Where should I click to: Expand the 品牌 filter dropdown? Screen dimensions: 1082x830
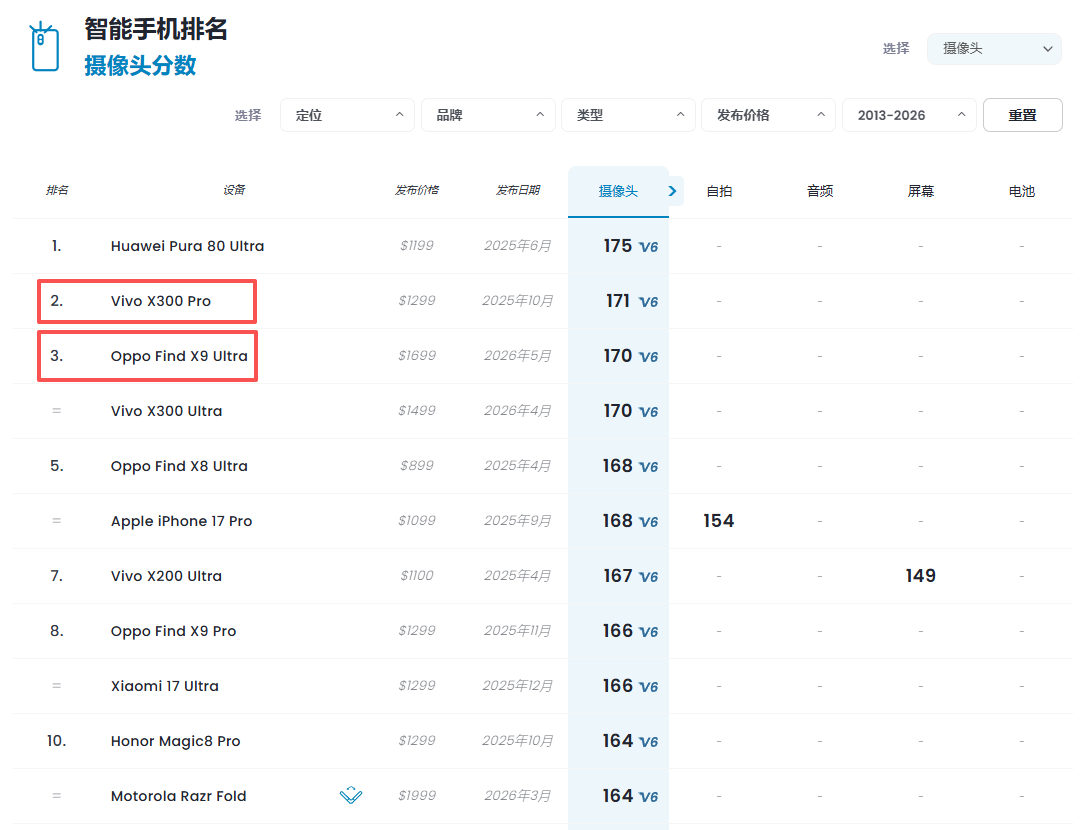pos(488,115)
